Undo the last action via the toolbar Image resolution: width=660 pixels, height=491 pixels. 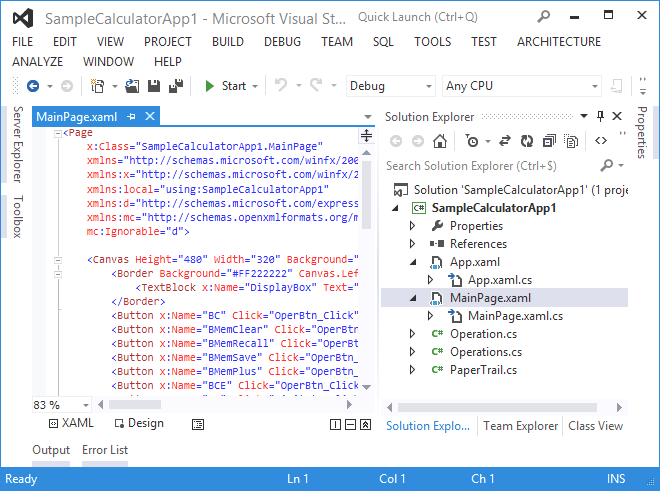281,85
